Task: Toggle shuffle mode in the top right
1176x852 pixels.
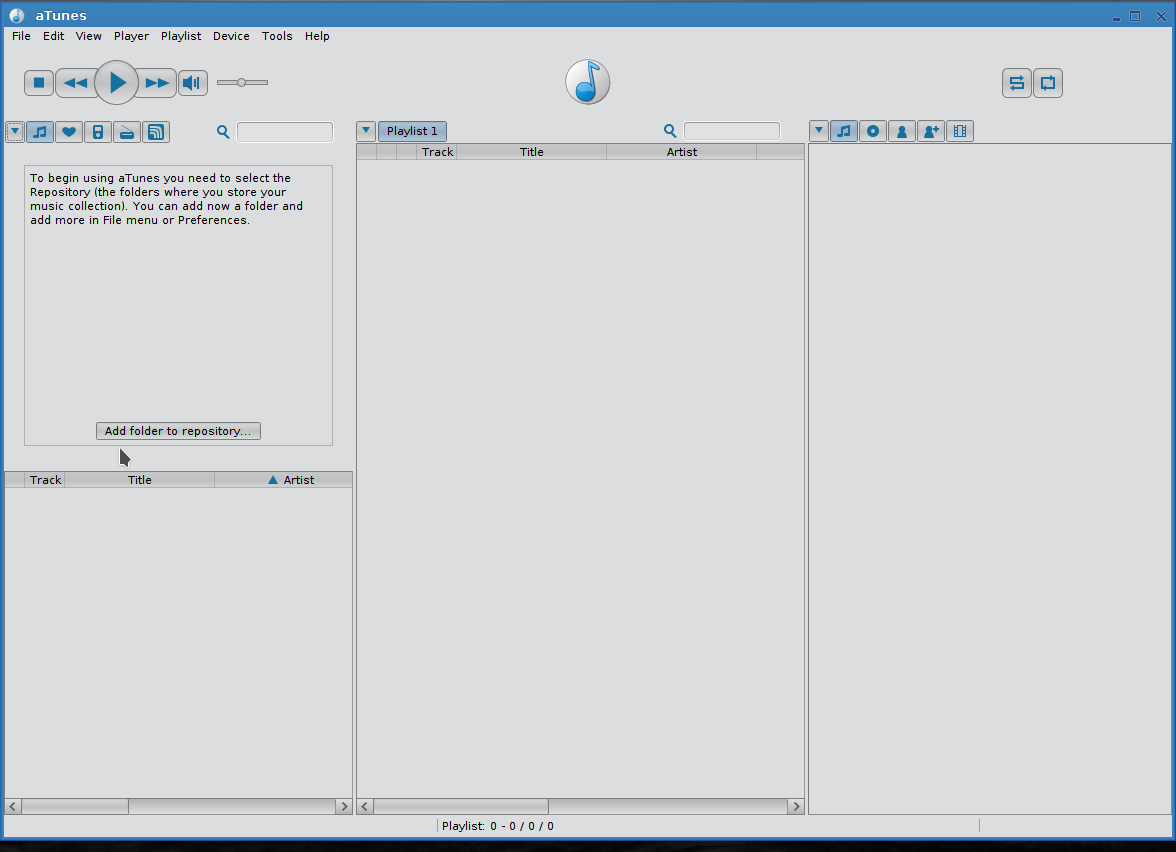Action: pyautogui.click(x=1017, y=82)
